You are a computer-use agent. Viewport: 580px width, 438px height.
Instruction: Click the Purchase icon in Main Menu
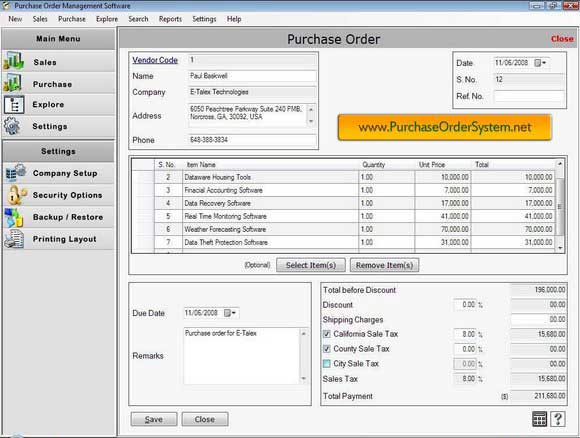coord(13,83)
